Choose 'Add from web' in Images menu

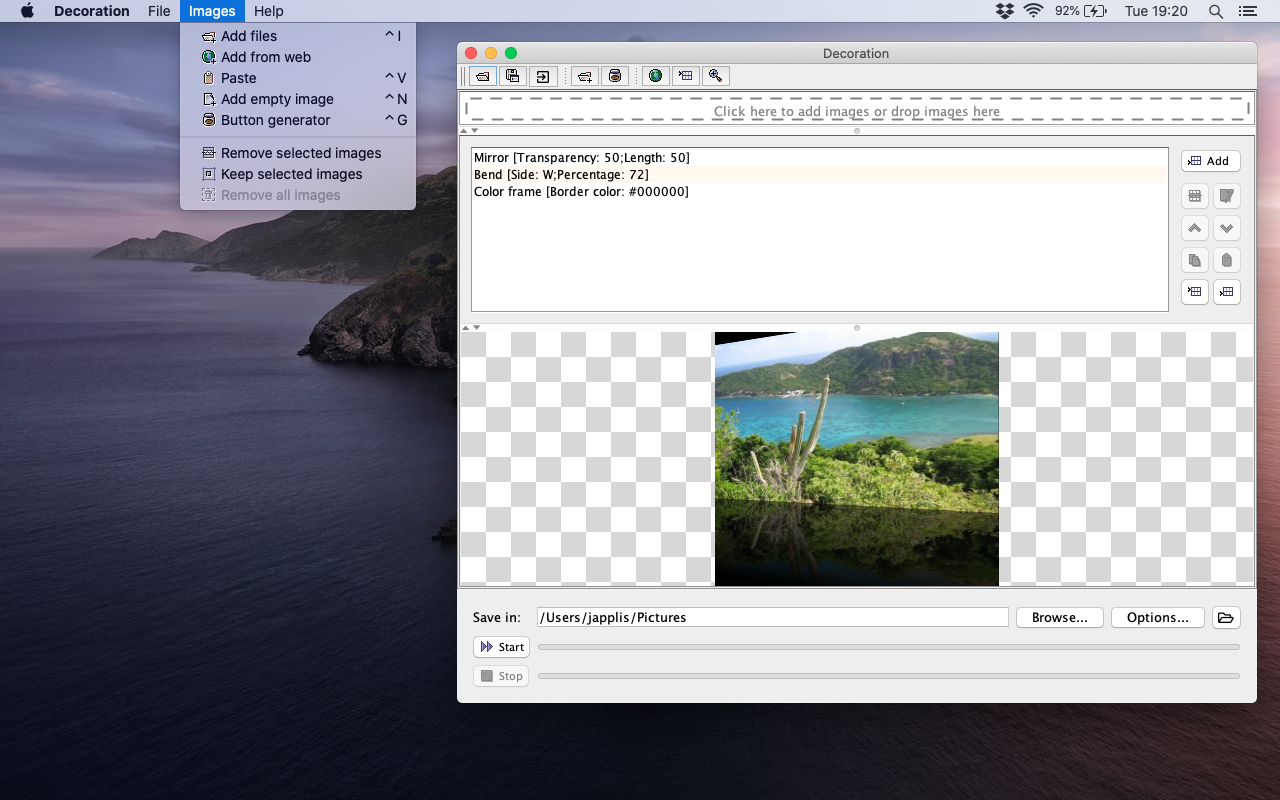tap(265, 57)
